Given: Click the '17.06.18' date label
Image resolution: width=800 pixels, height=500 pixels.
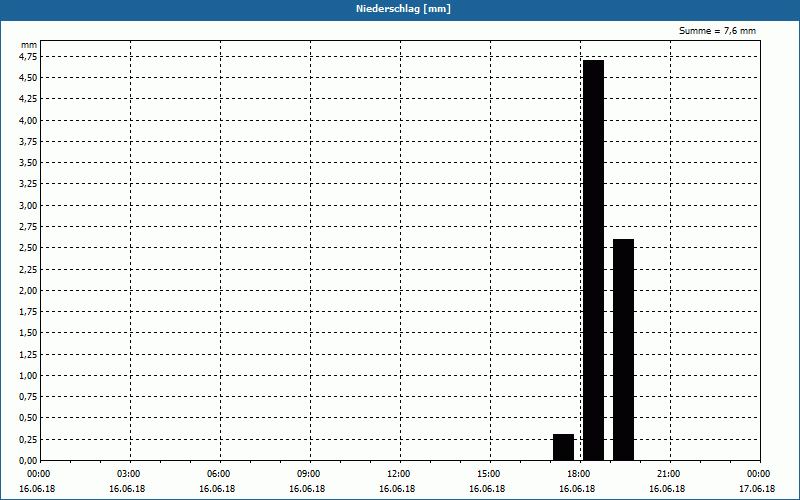Looking at the screenshot, I should (x=757, y=489).
